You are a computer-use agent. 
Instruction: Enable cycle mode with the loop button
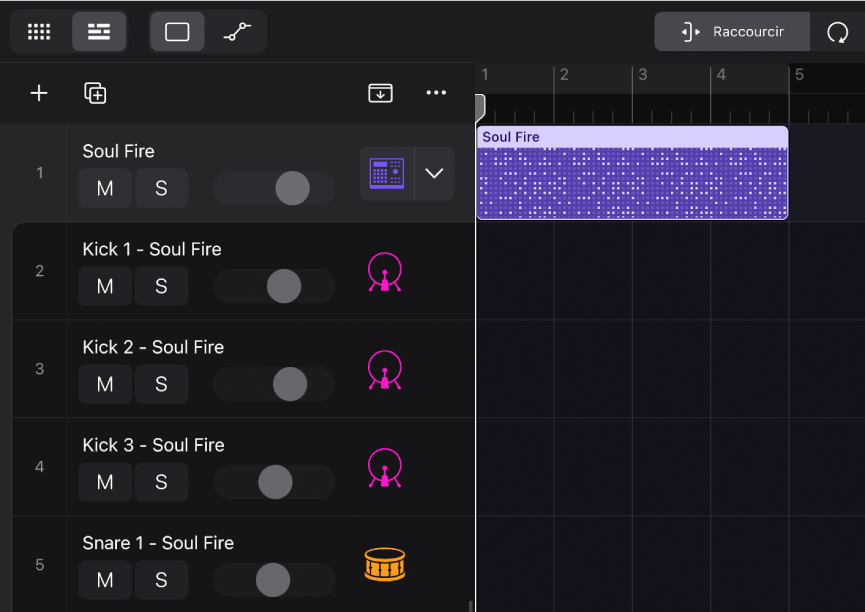point(838,31)
